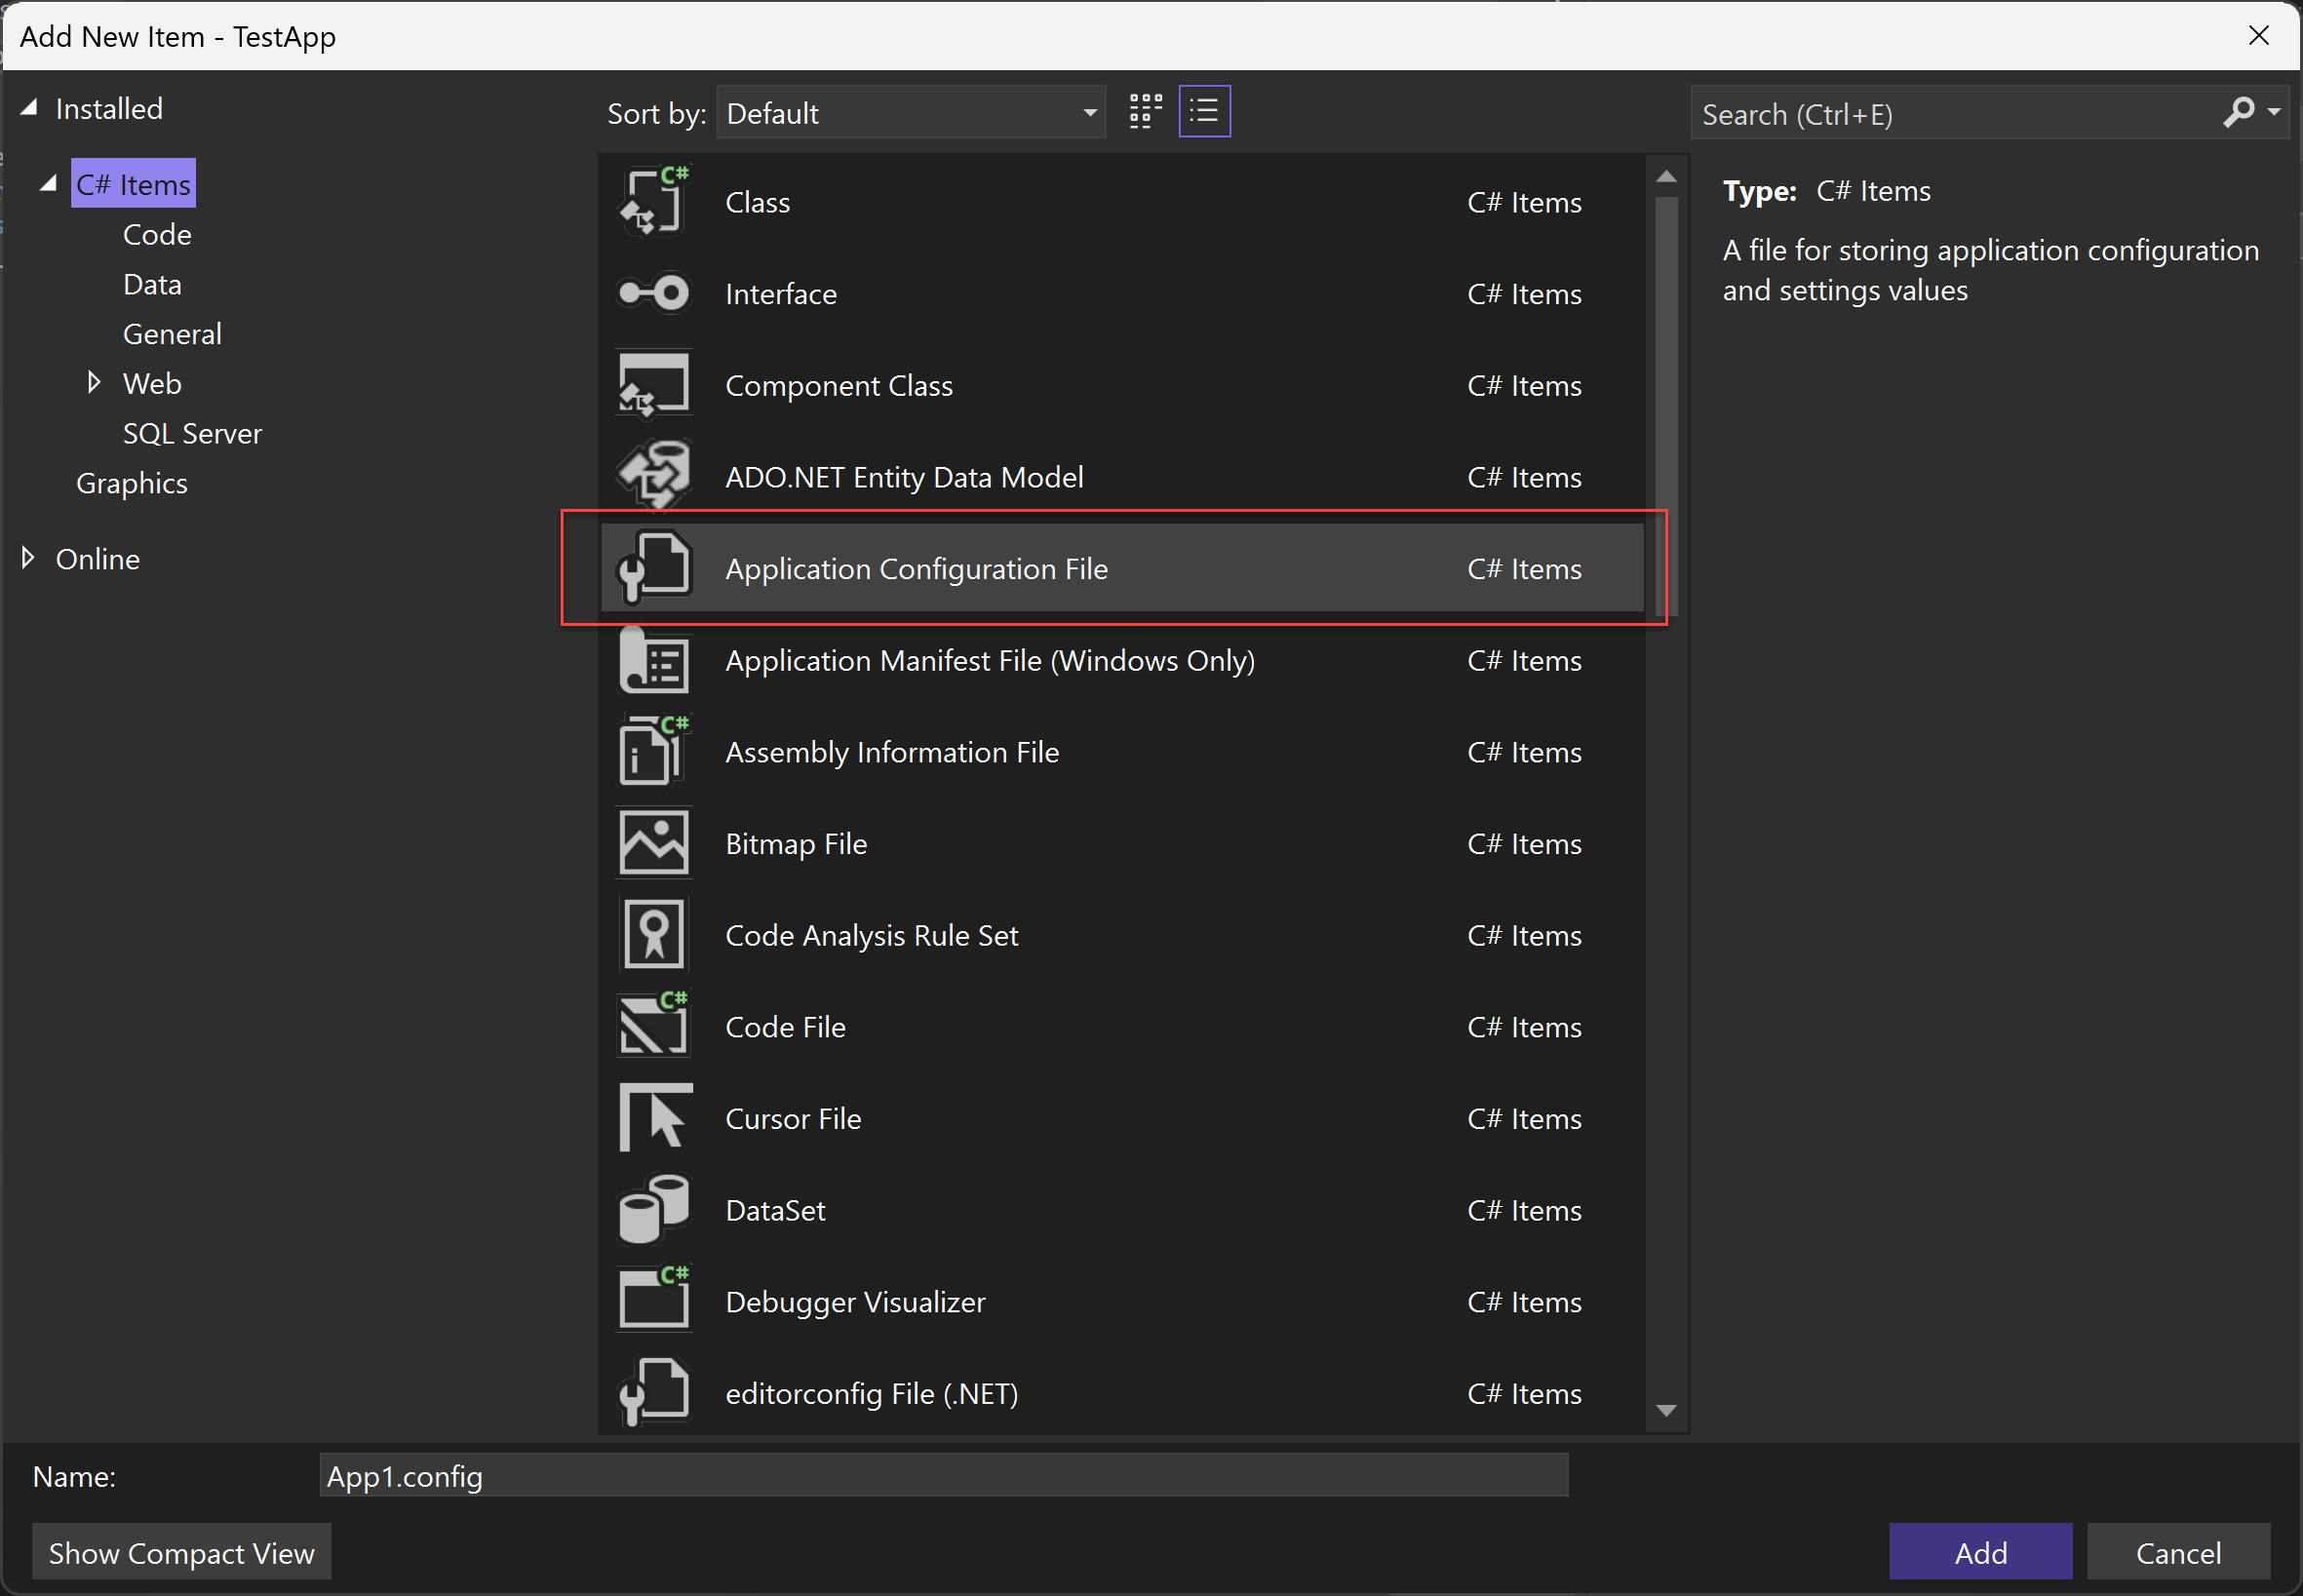Viewport: 2303px width, 1596px height.
Task: Select C# Items category
Action: pyautogui.click(x=133, y=183)
